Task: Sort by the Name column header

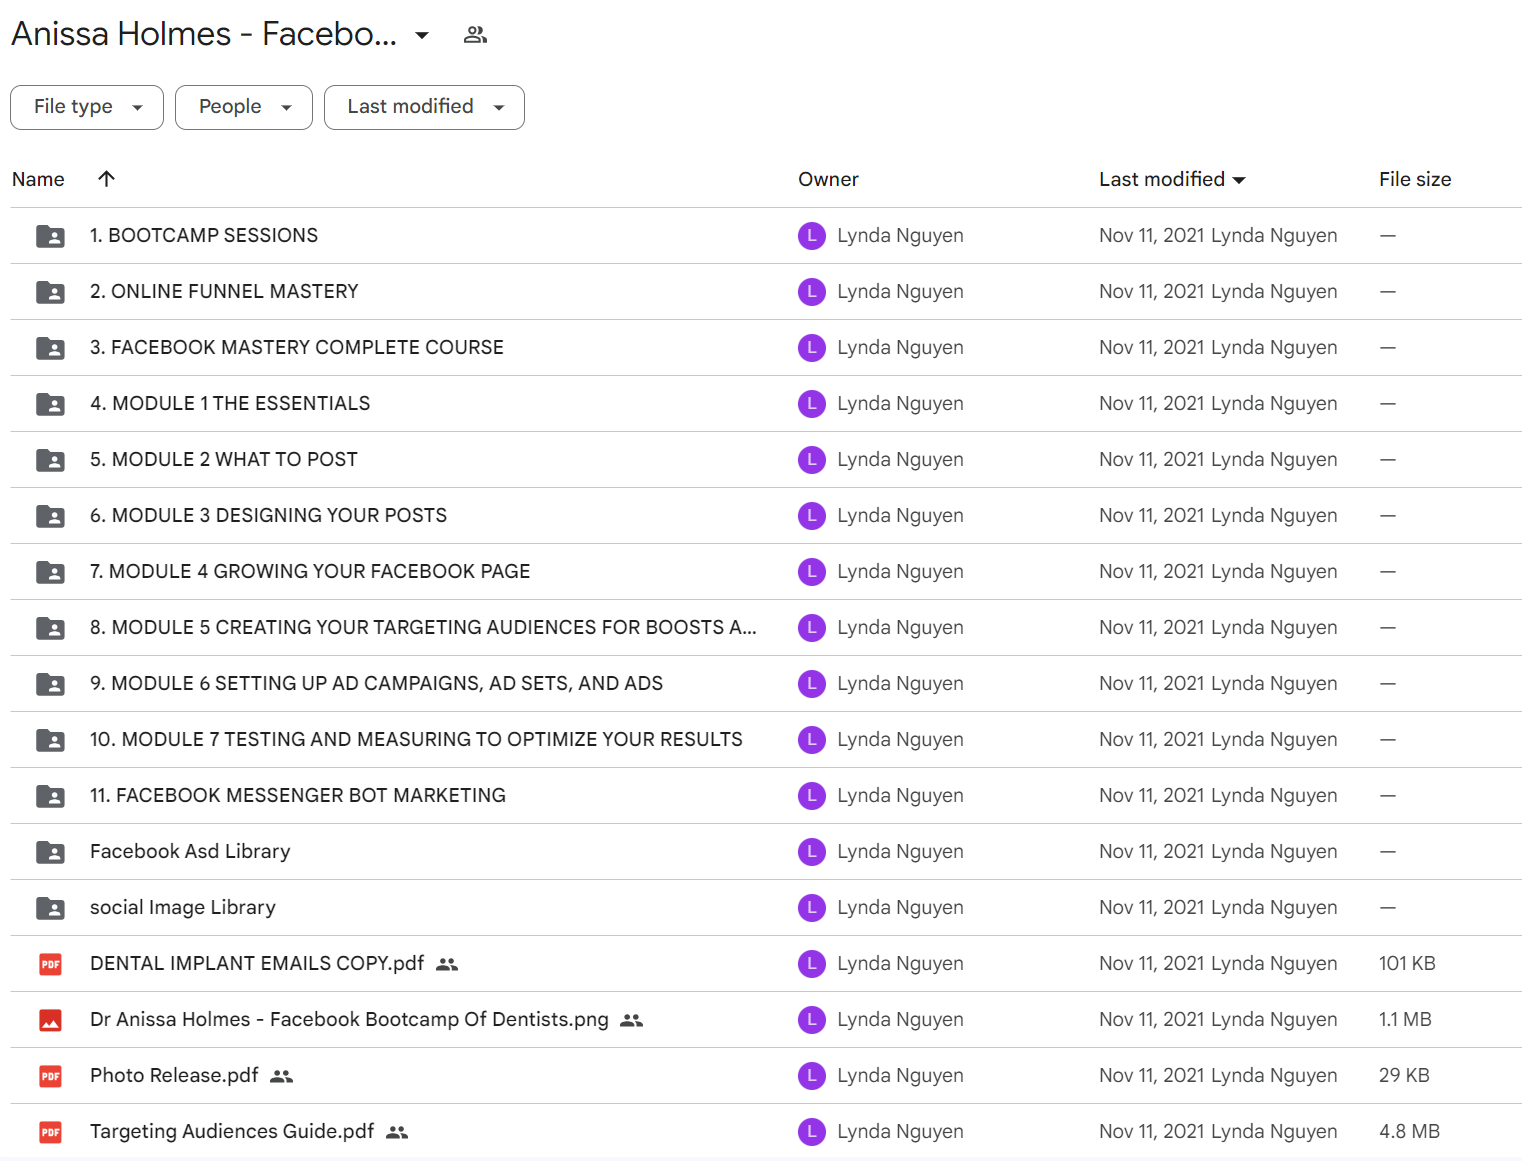Action: coord(38,179)
